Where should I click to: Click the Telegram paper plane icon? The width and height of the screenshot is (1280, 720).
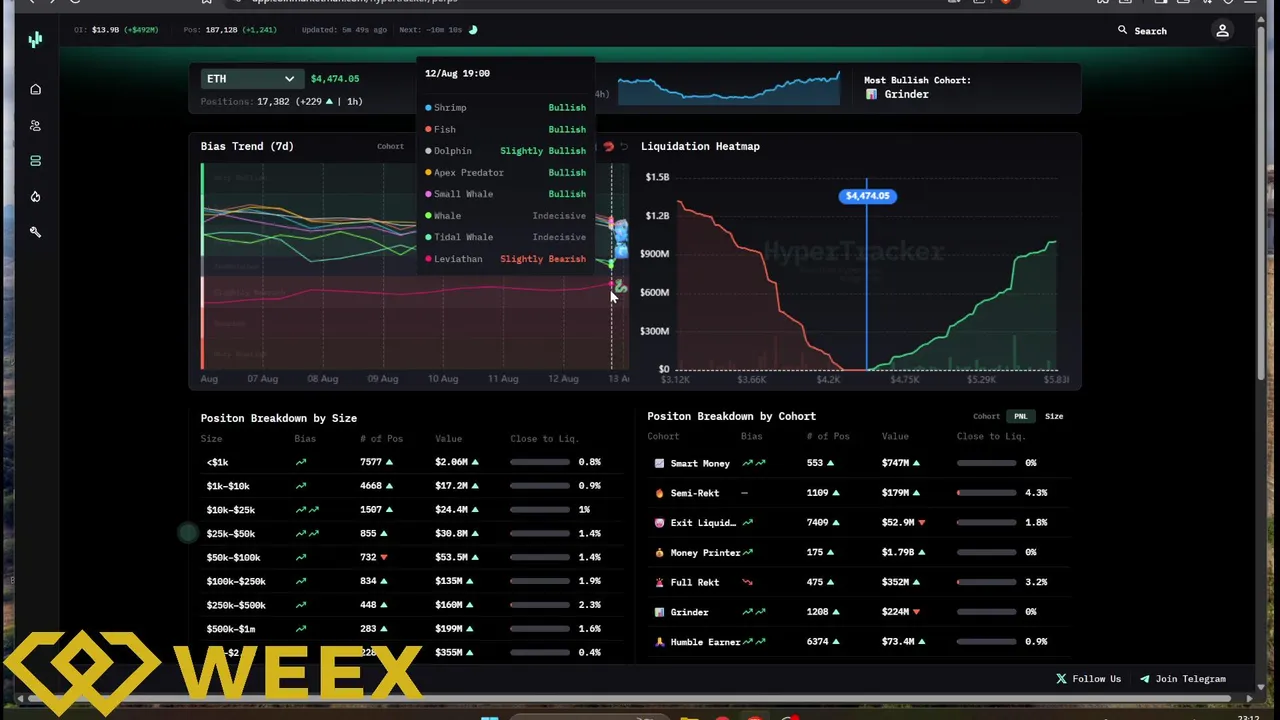tap(1145, 679)
